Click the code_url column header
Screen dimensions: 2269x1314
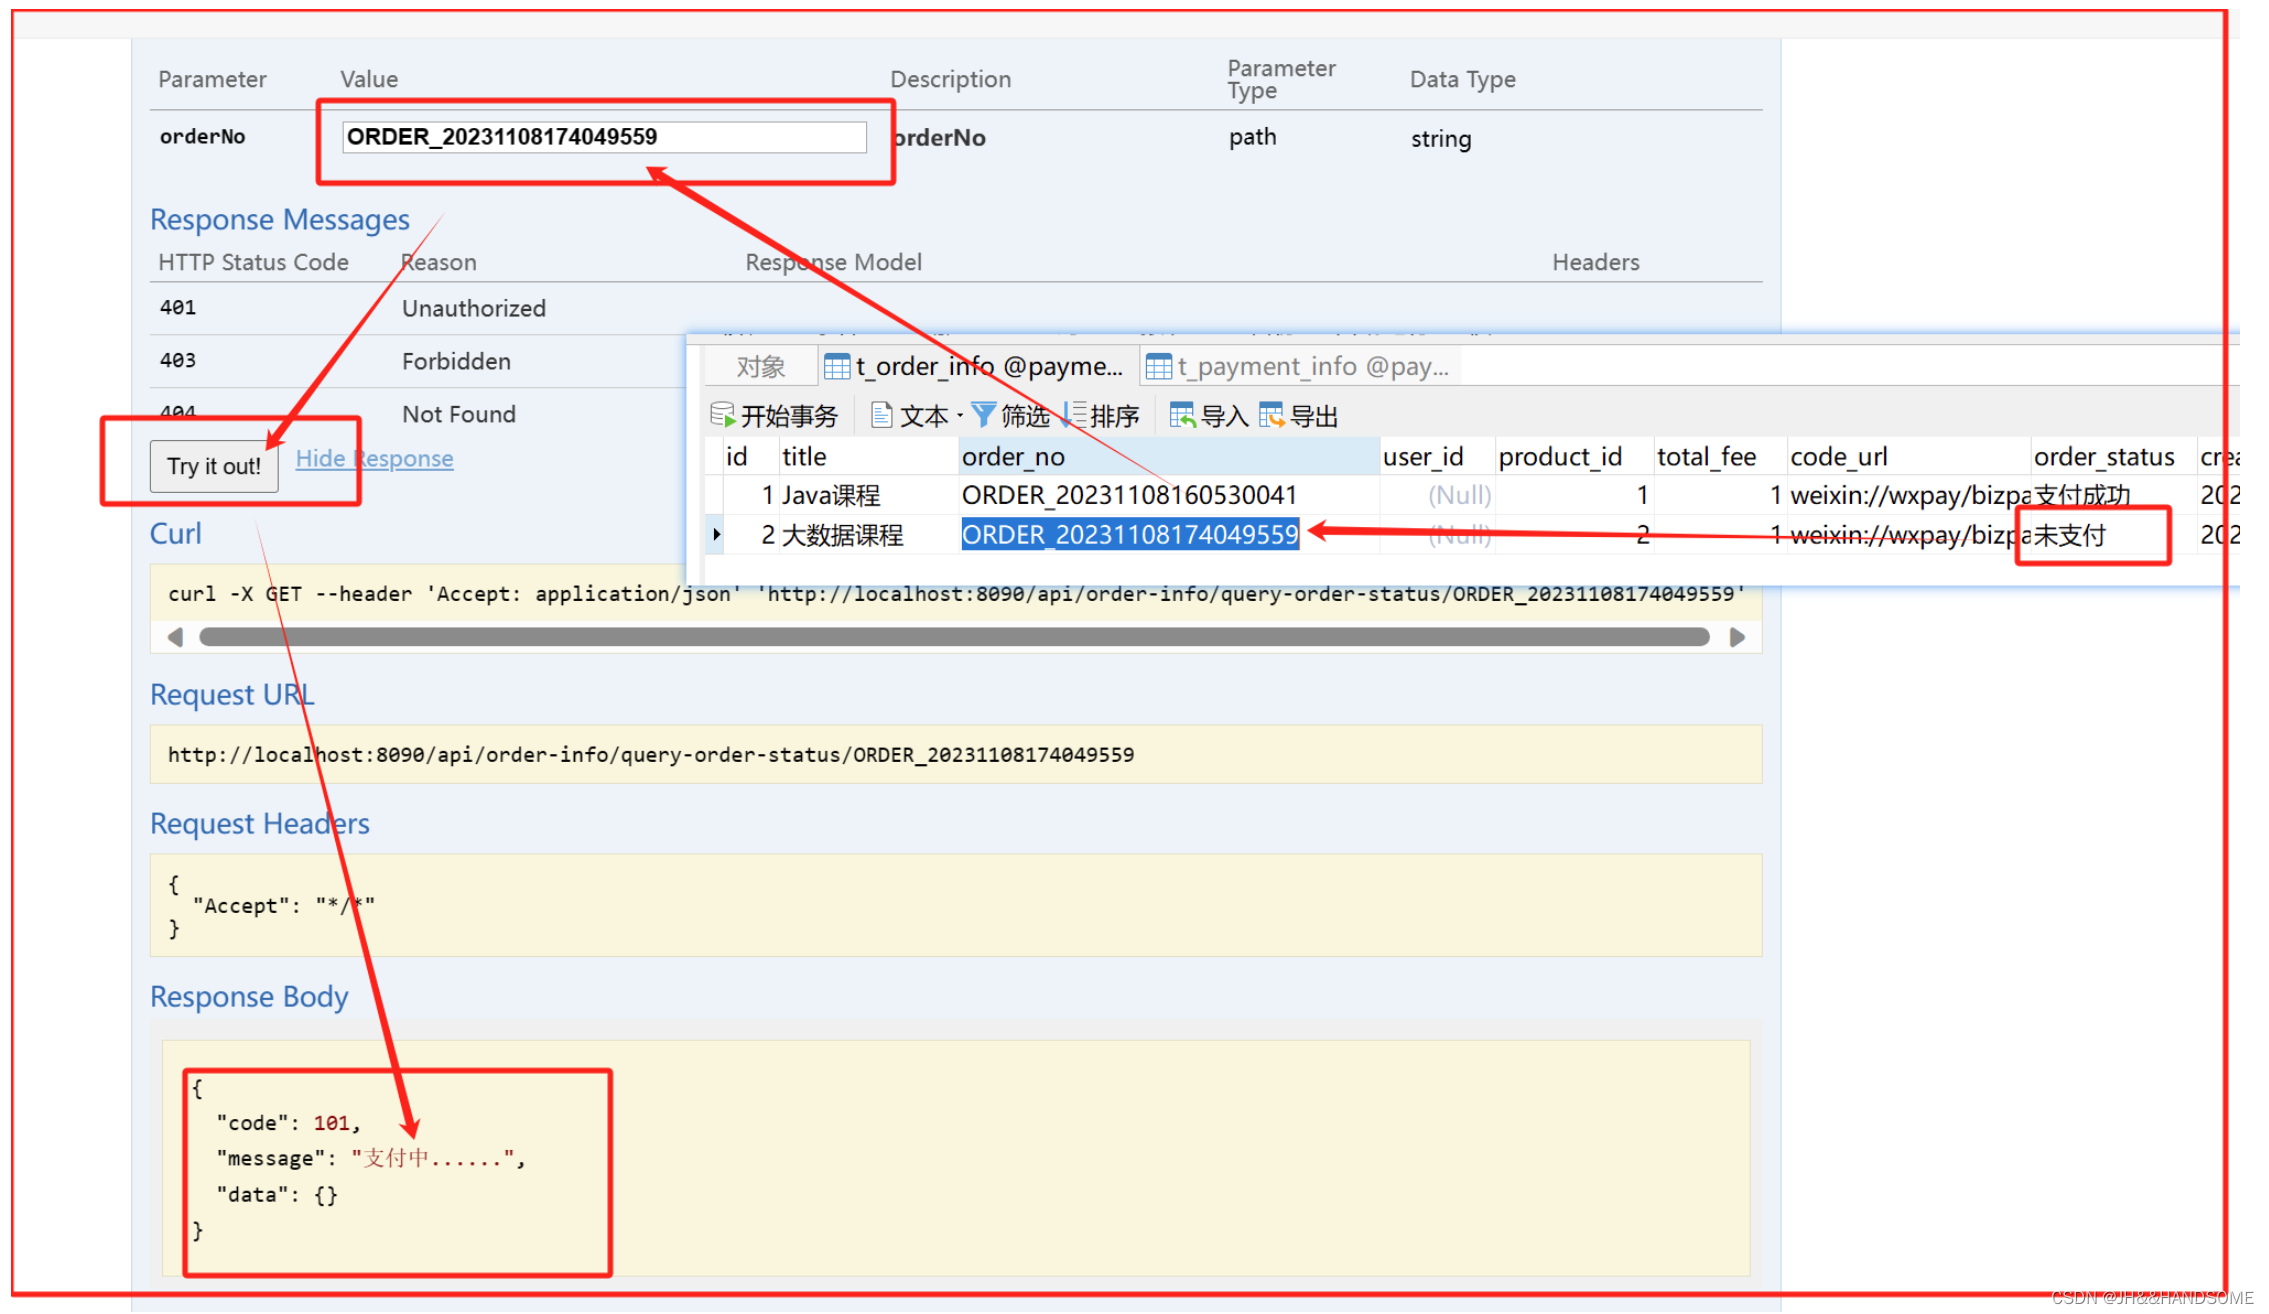click(x=1908, y=457)
